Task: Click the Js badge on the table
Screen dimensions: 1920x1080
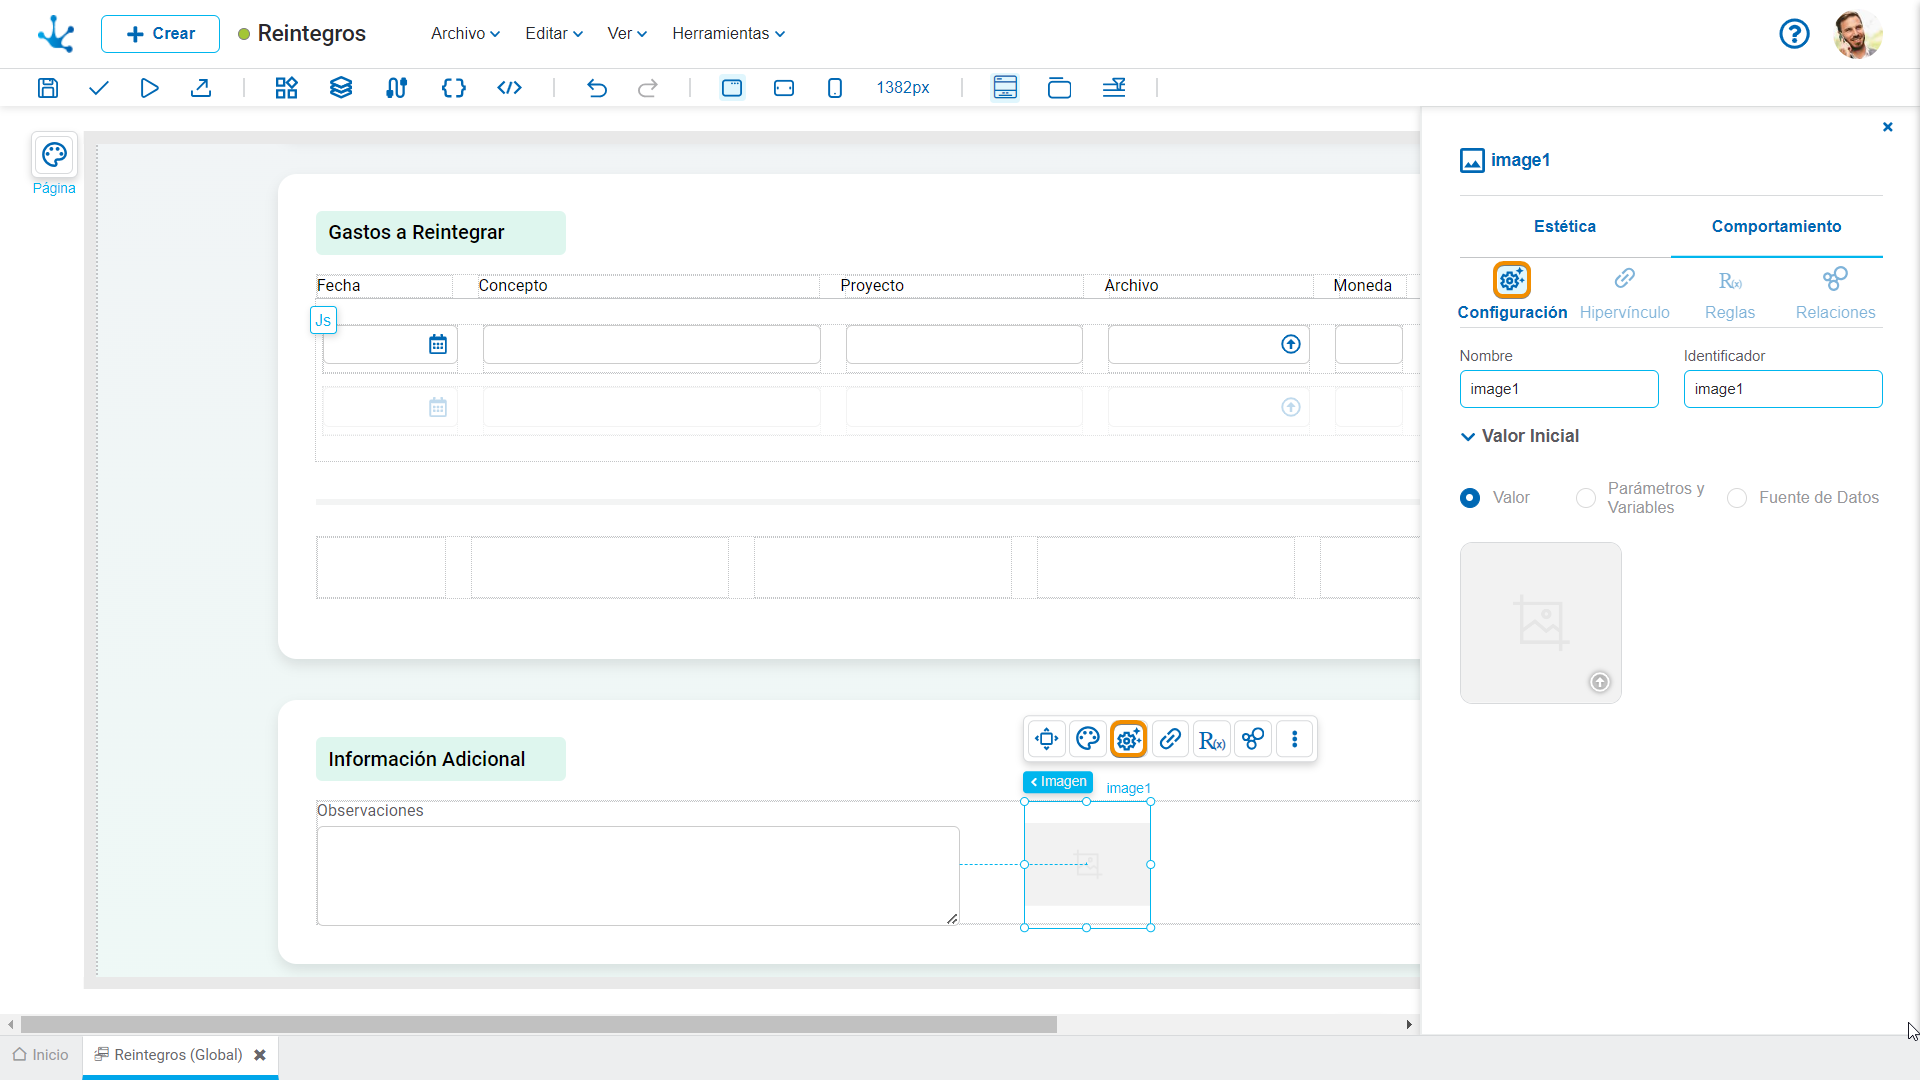Action: click(x=323, y=320)
